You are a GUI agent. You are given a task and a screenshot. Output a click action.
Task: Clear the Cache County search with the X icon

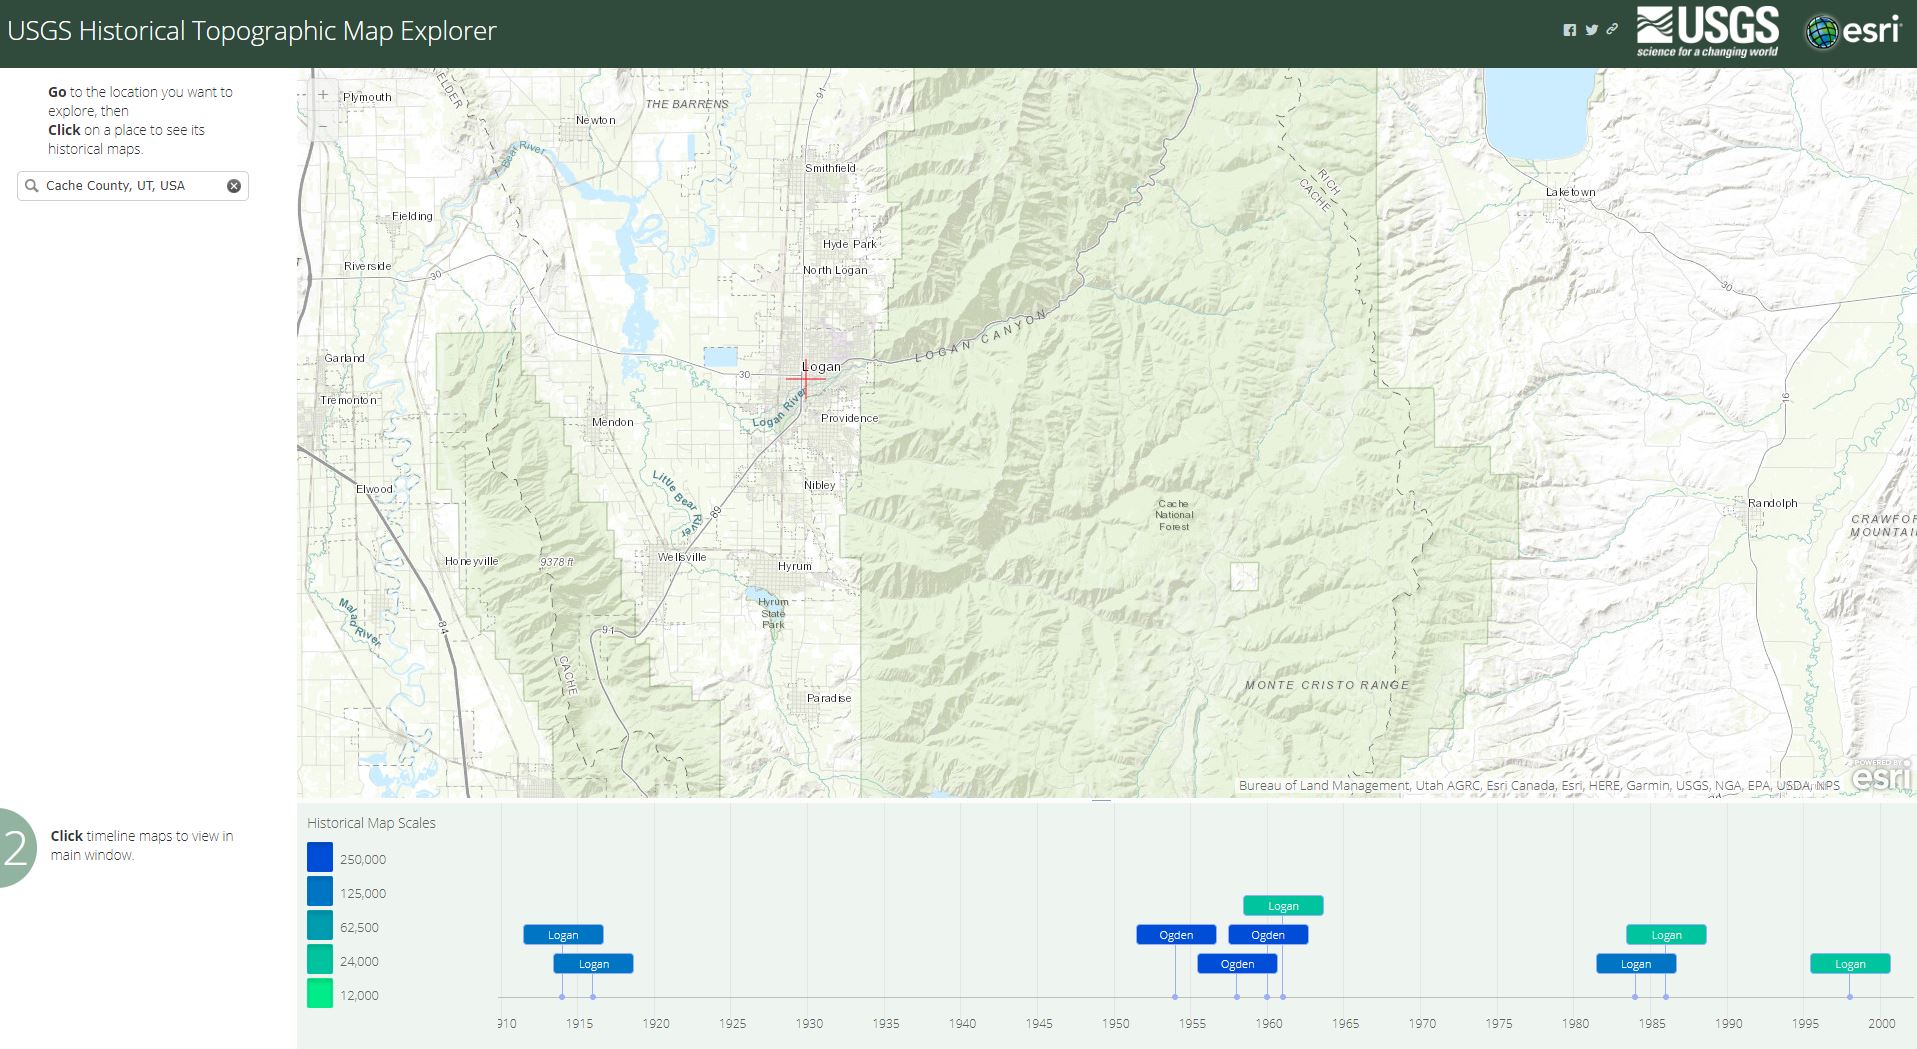pyautogui.click(x=234, y=185)
